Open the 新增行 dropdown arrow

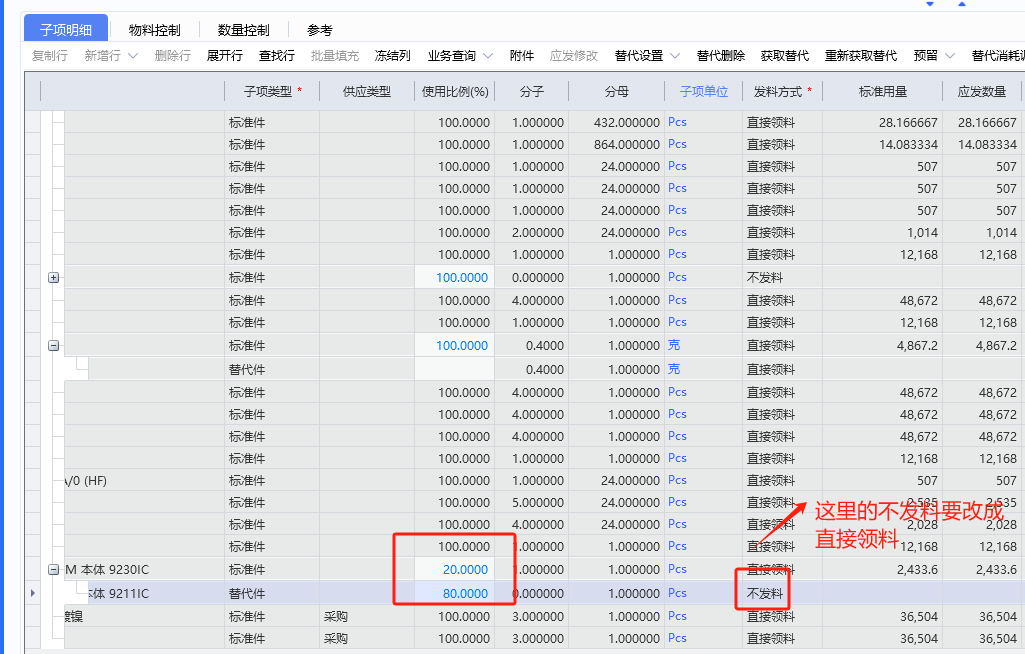coord(133,56)
